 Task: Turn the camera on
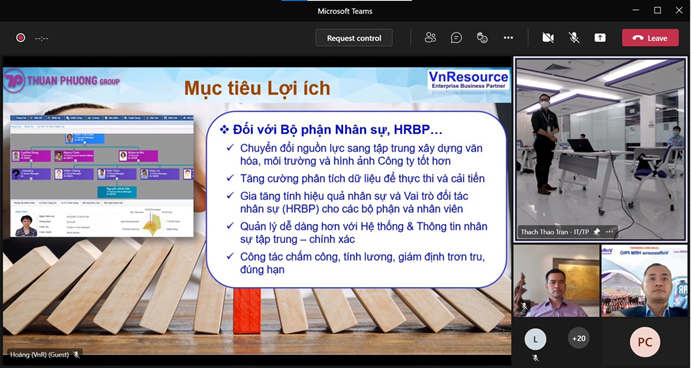pos(548,38)
